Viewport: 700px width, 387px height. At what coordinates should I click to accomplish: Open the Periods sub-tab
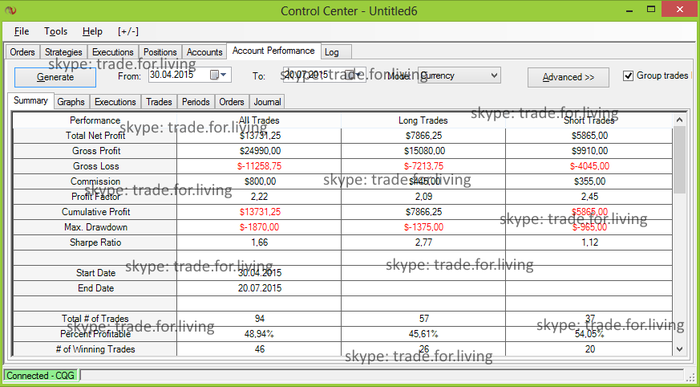pyautogui.click(x=196, y=102)
